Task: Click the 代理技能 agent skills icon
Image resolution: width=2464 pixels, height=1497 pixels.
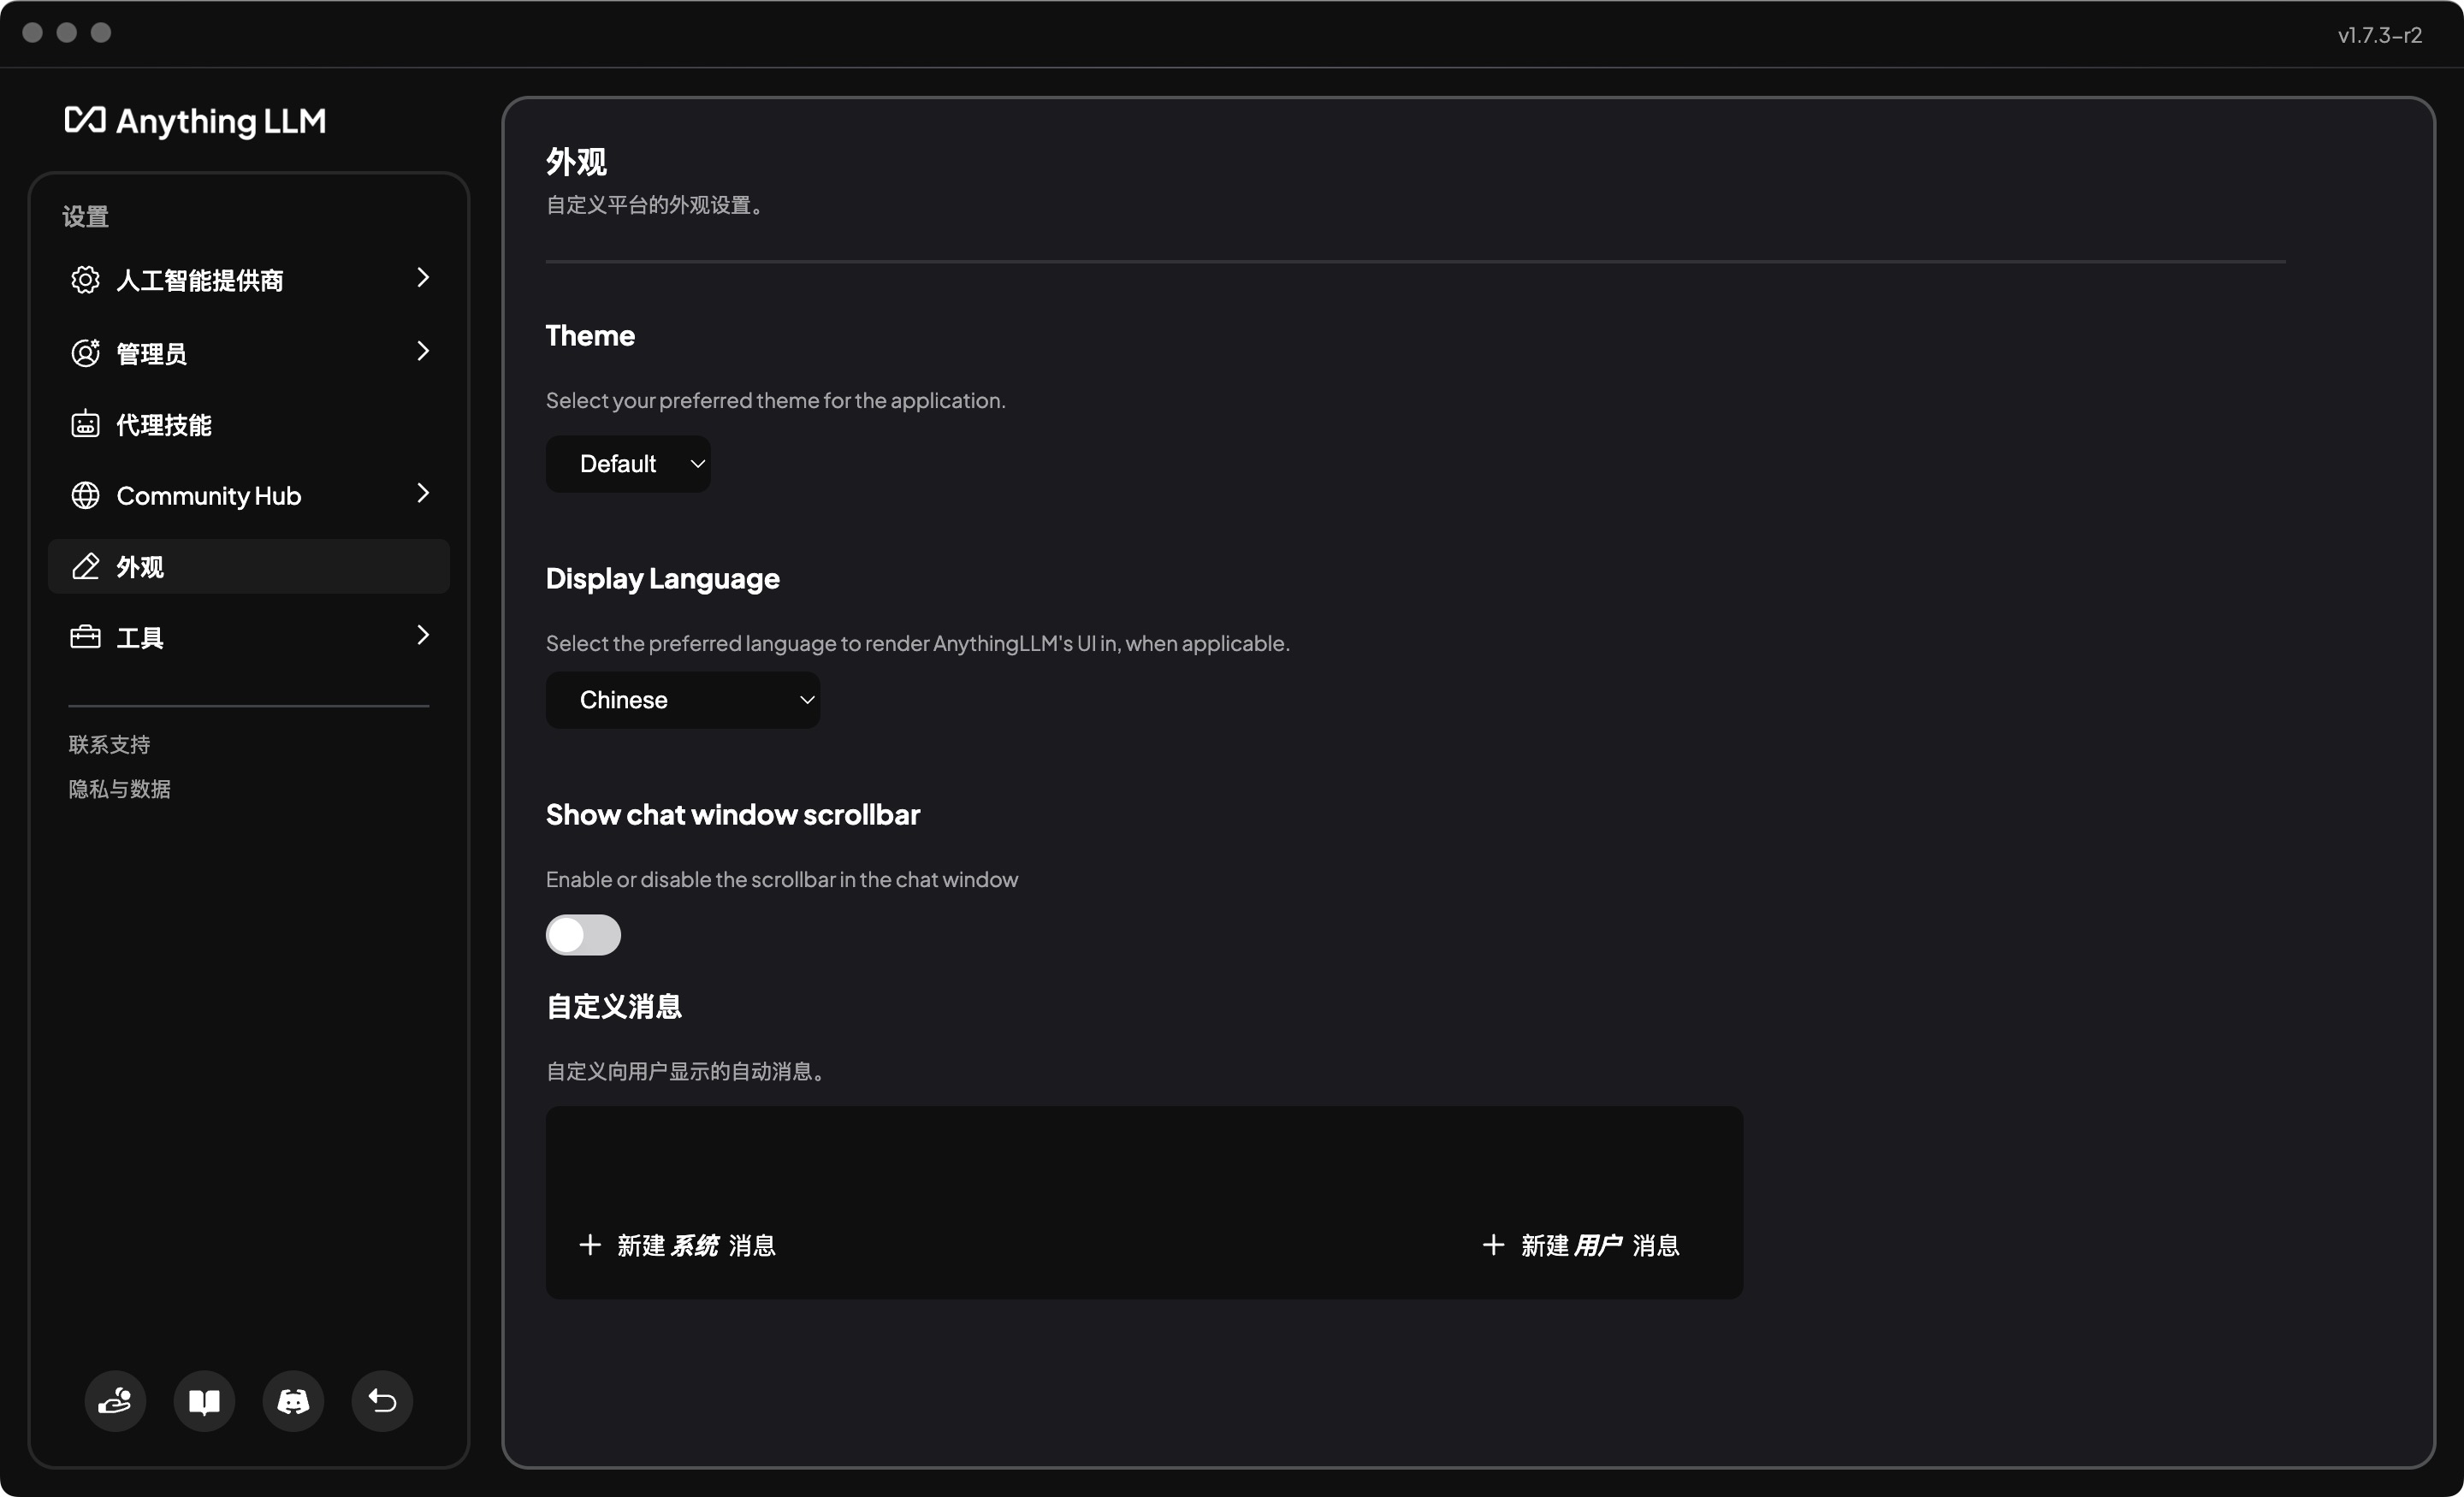Action: tap(85, 424)
